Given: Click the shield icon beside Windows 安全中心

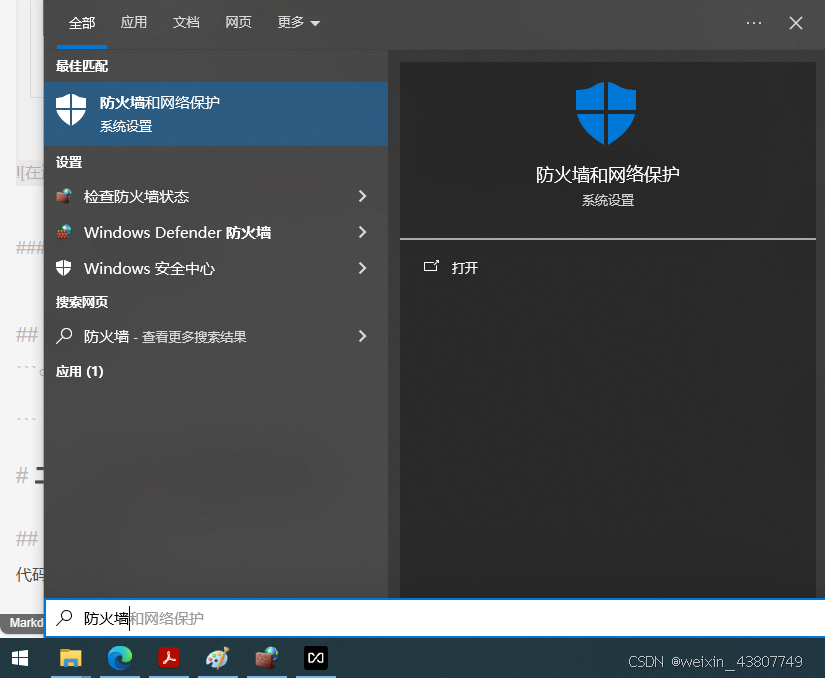Looking at the screenshot, I should [x=64, y=268].
